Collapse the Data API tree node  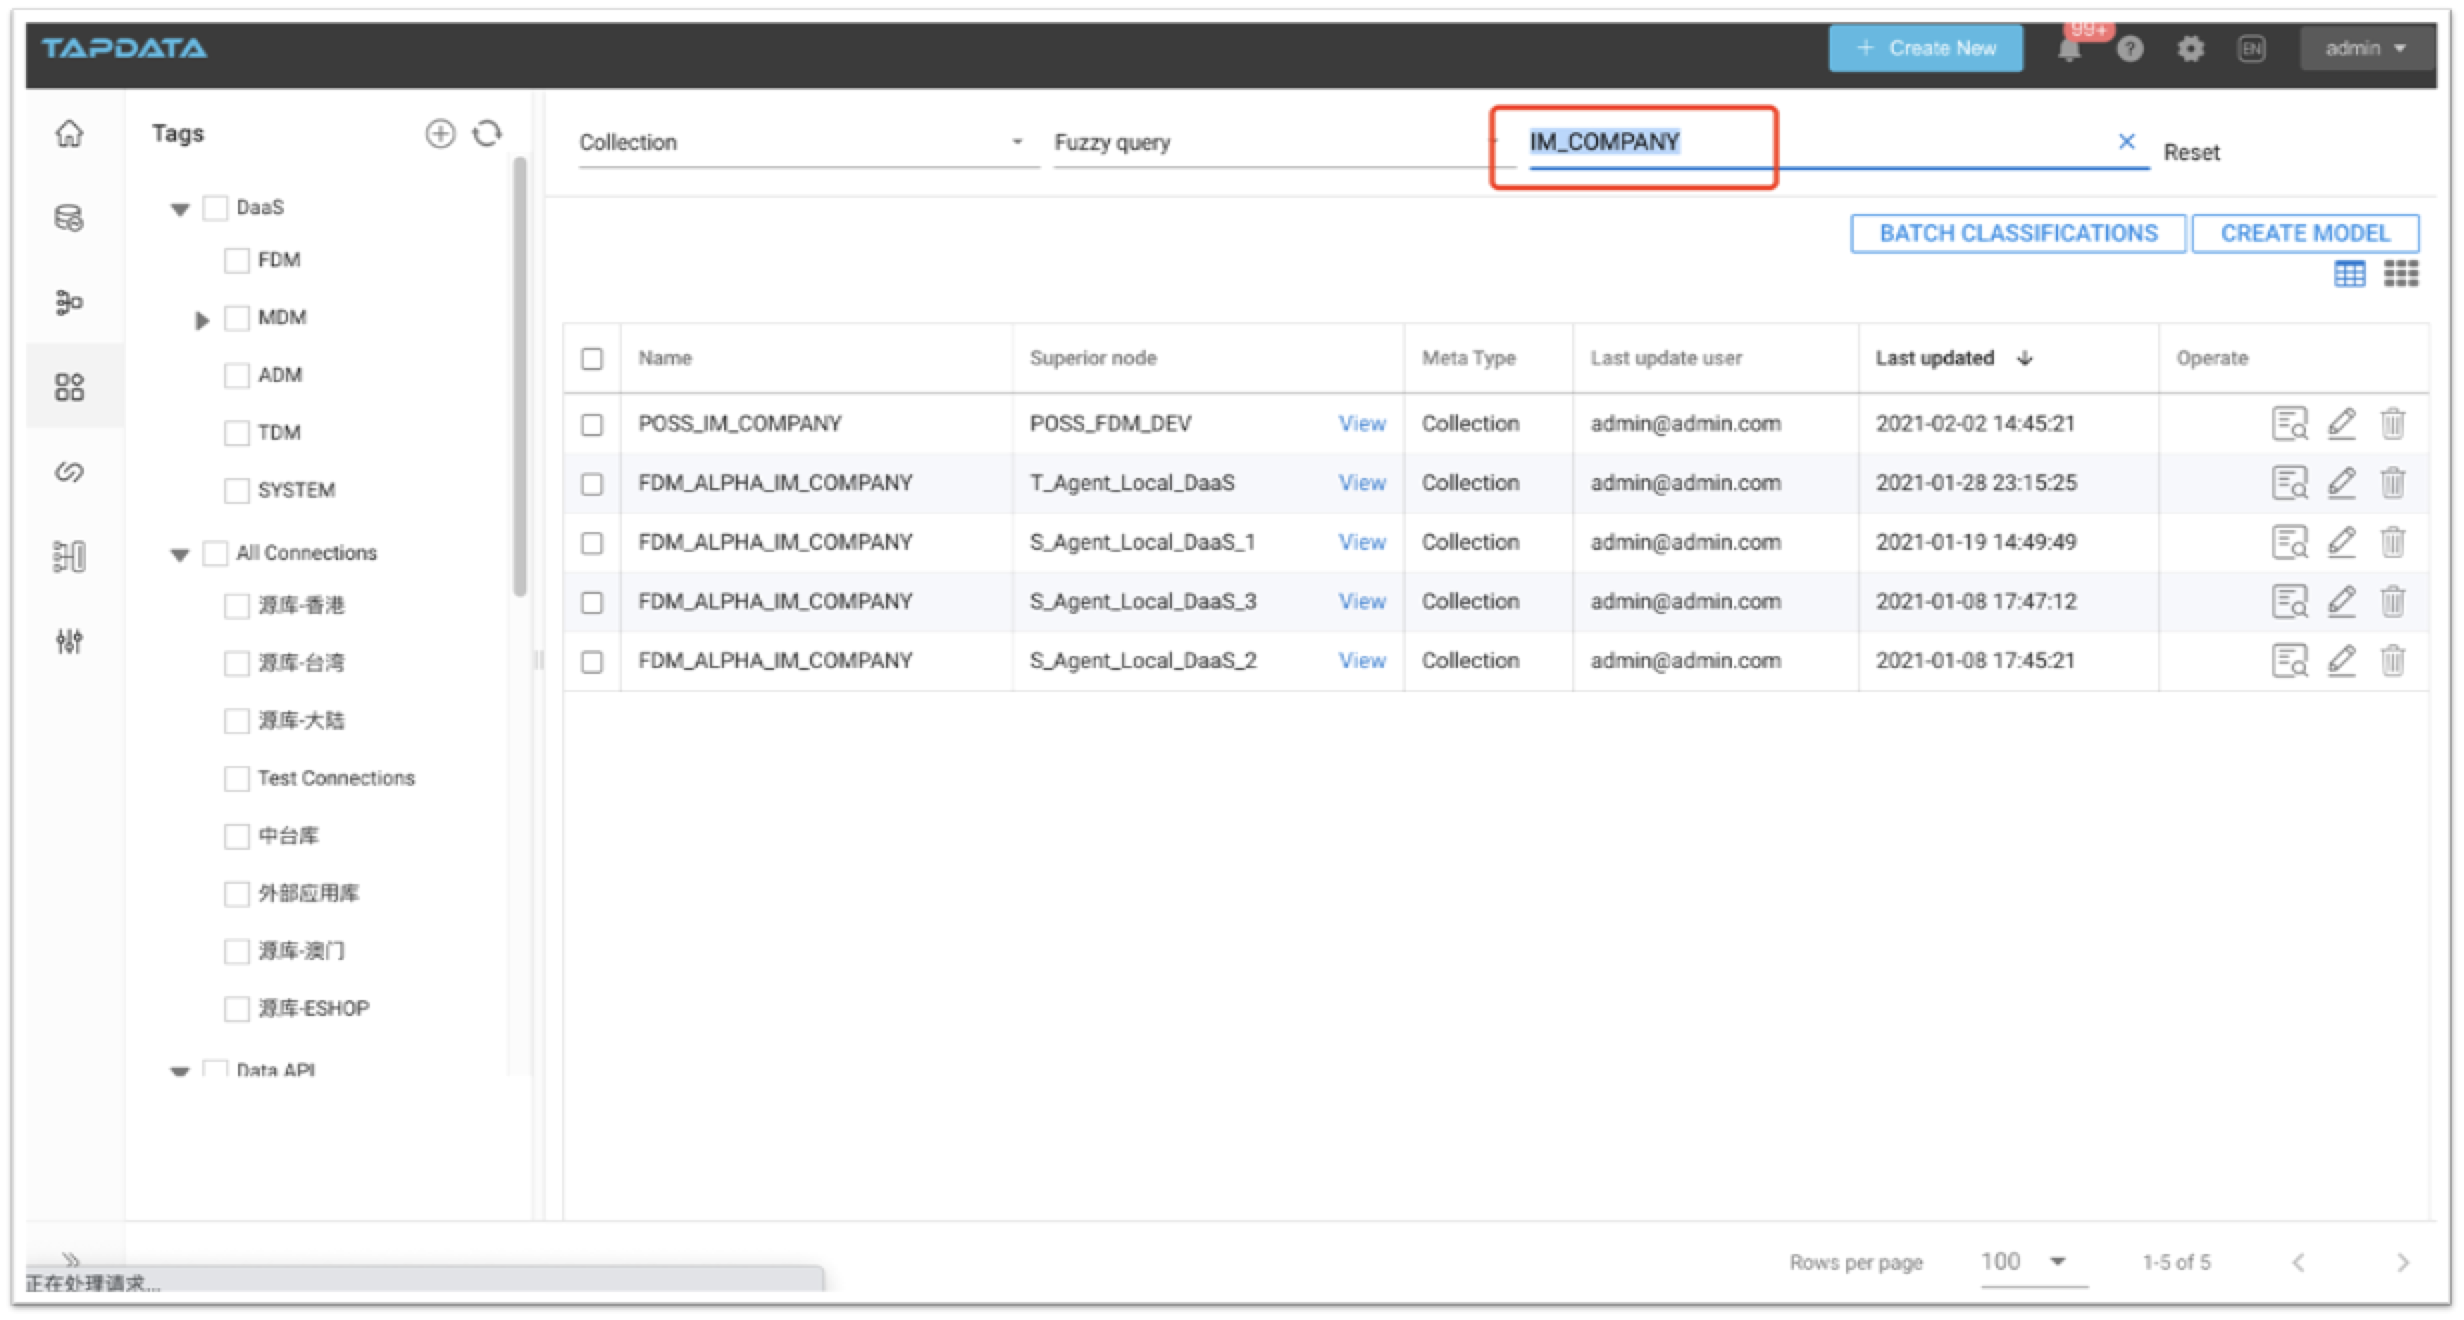pyautogui.click(x=180, y=1070)
